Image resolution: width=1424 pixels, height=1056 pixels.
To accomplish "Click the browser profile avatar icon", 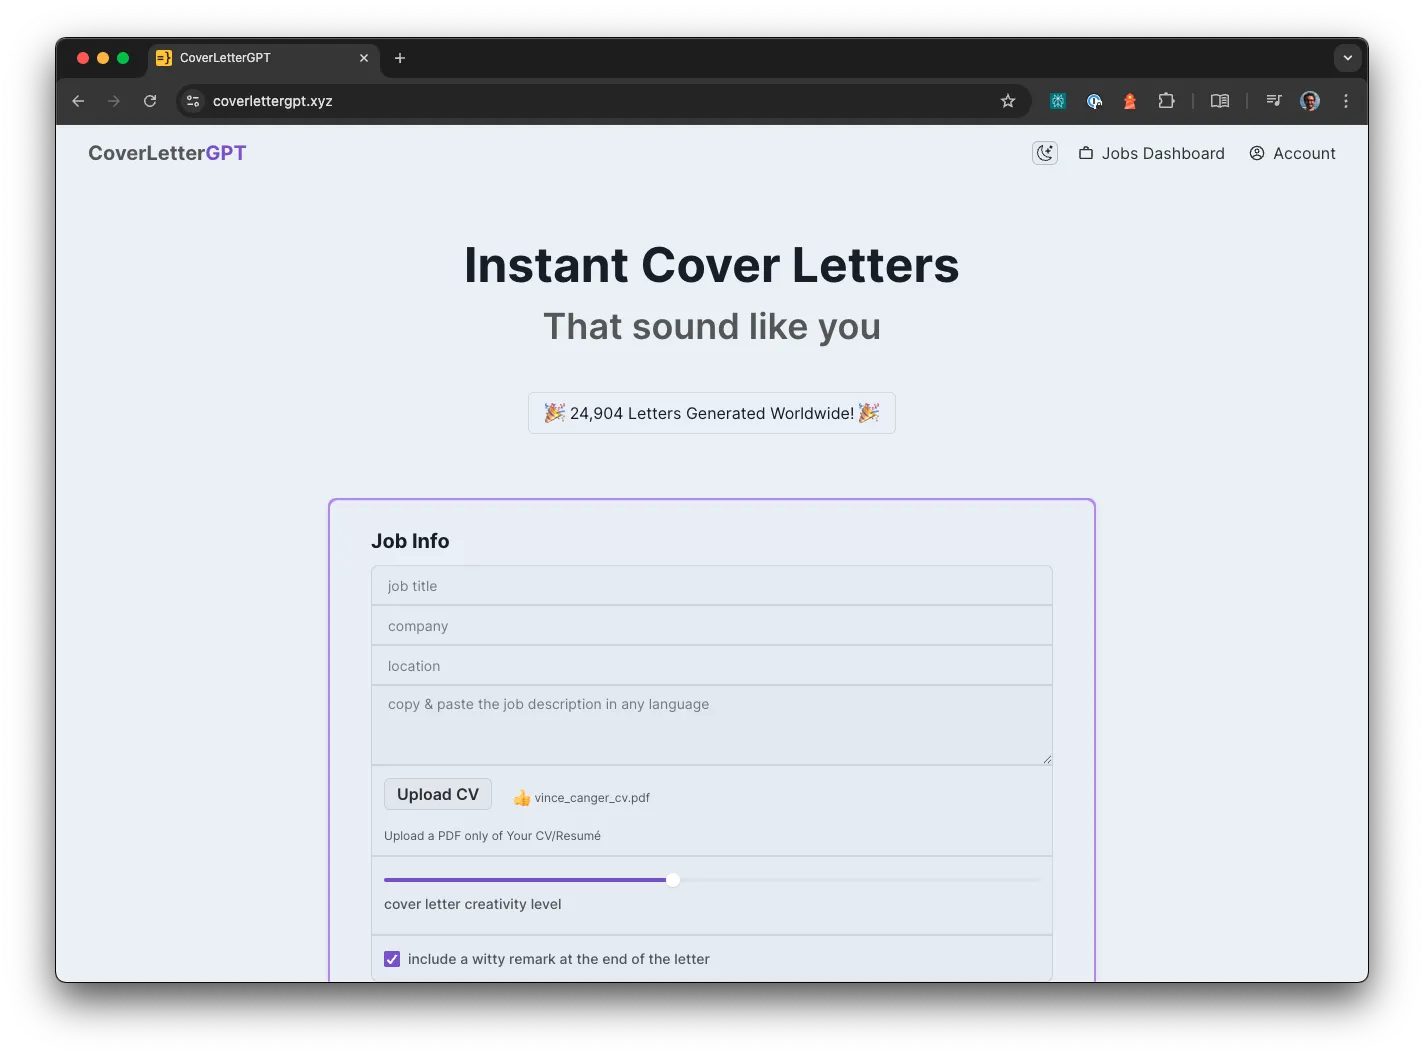I will click(1310, 101).
